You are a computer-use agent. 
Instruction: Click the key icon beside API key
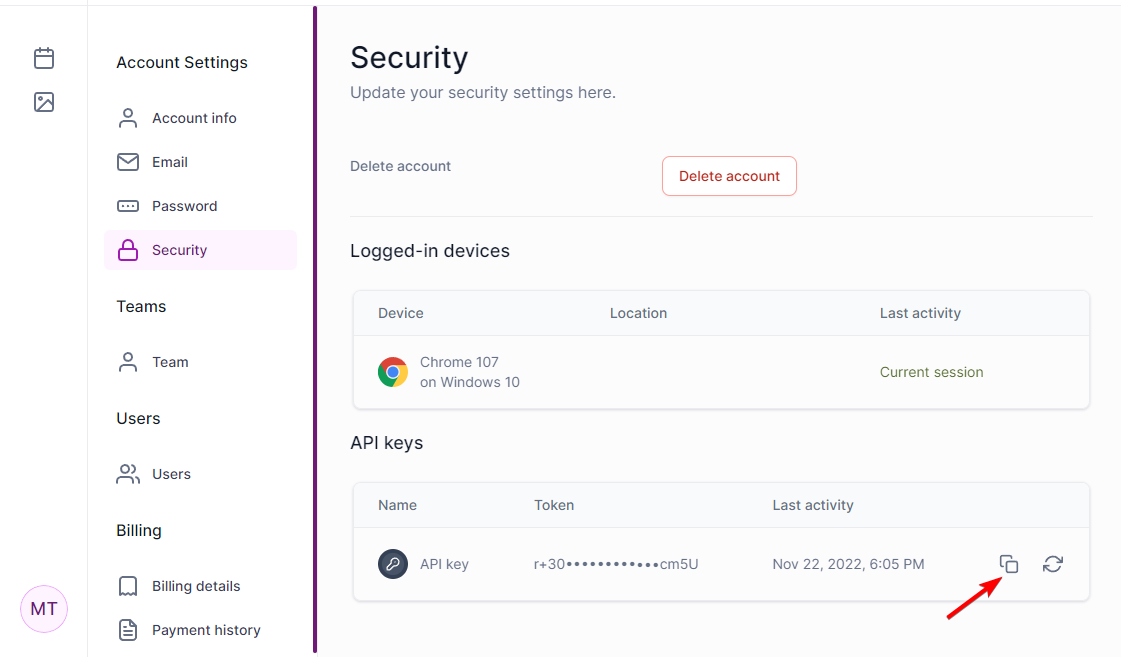point(393,564)
